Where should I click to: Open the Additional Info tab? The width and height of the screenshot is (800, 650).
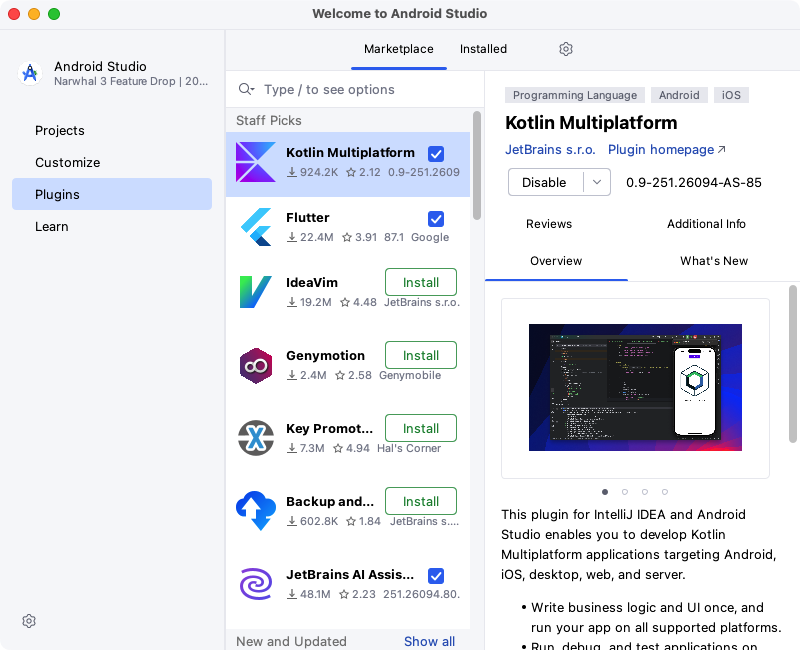click(706, 224)
